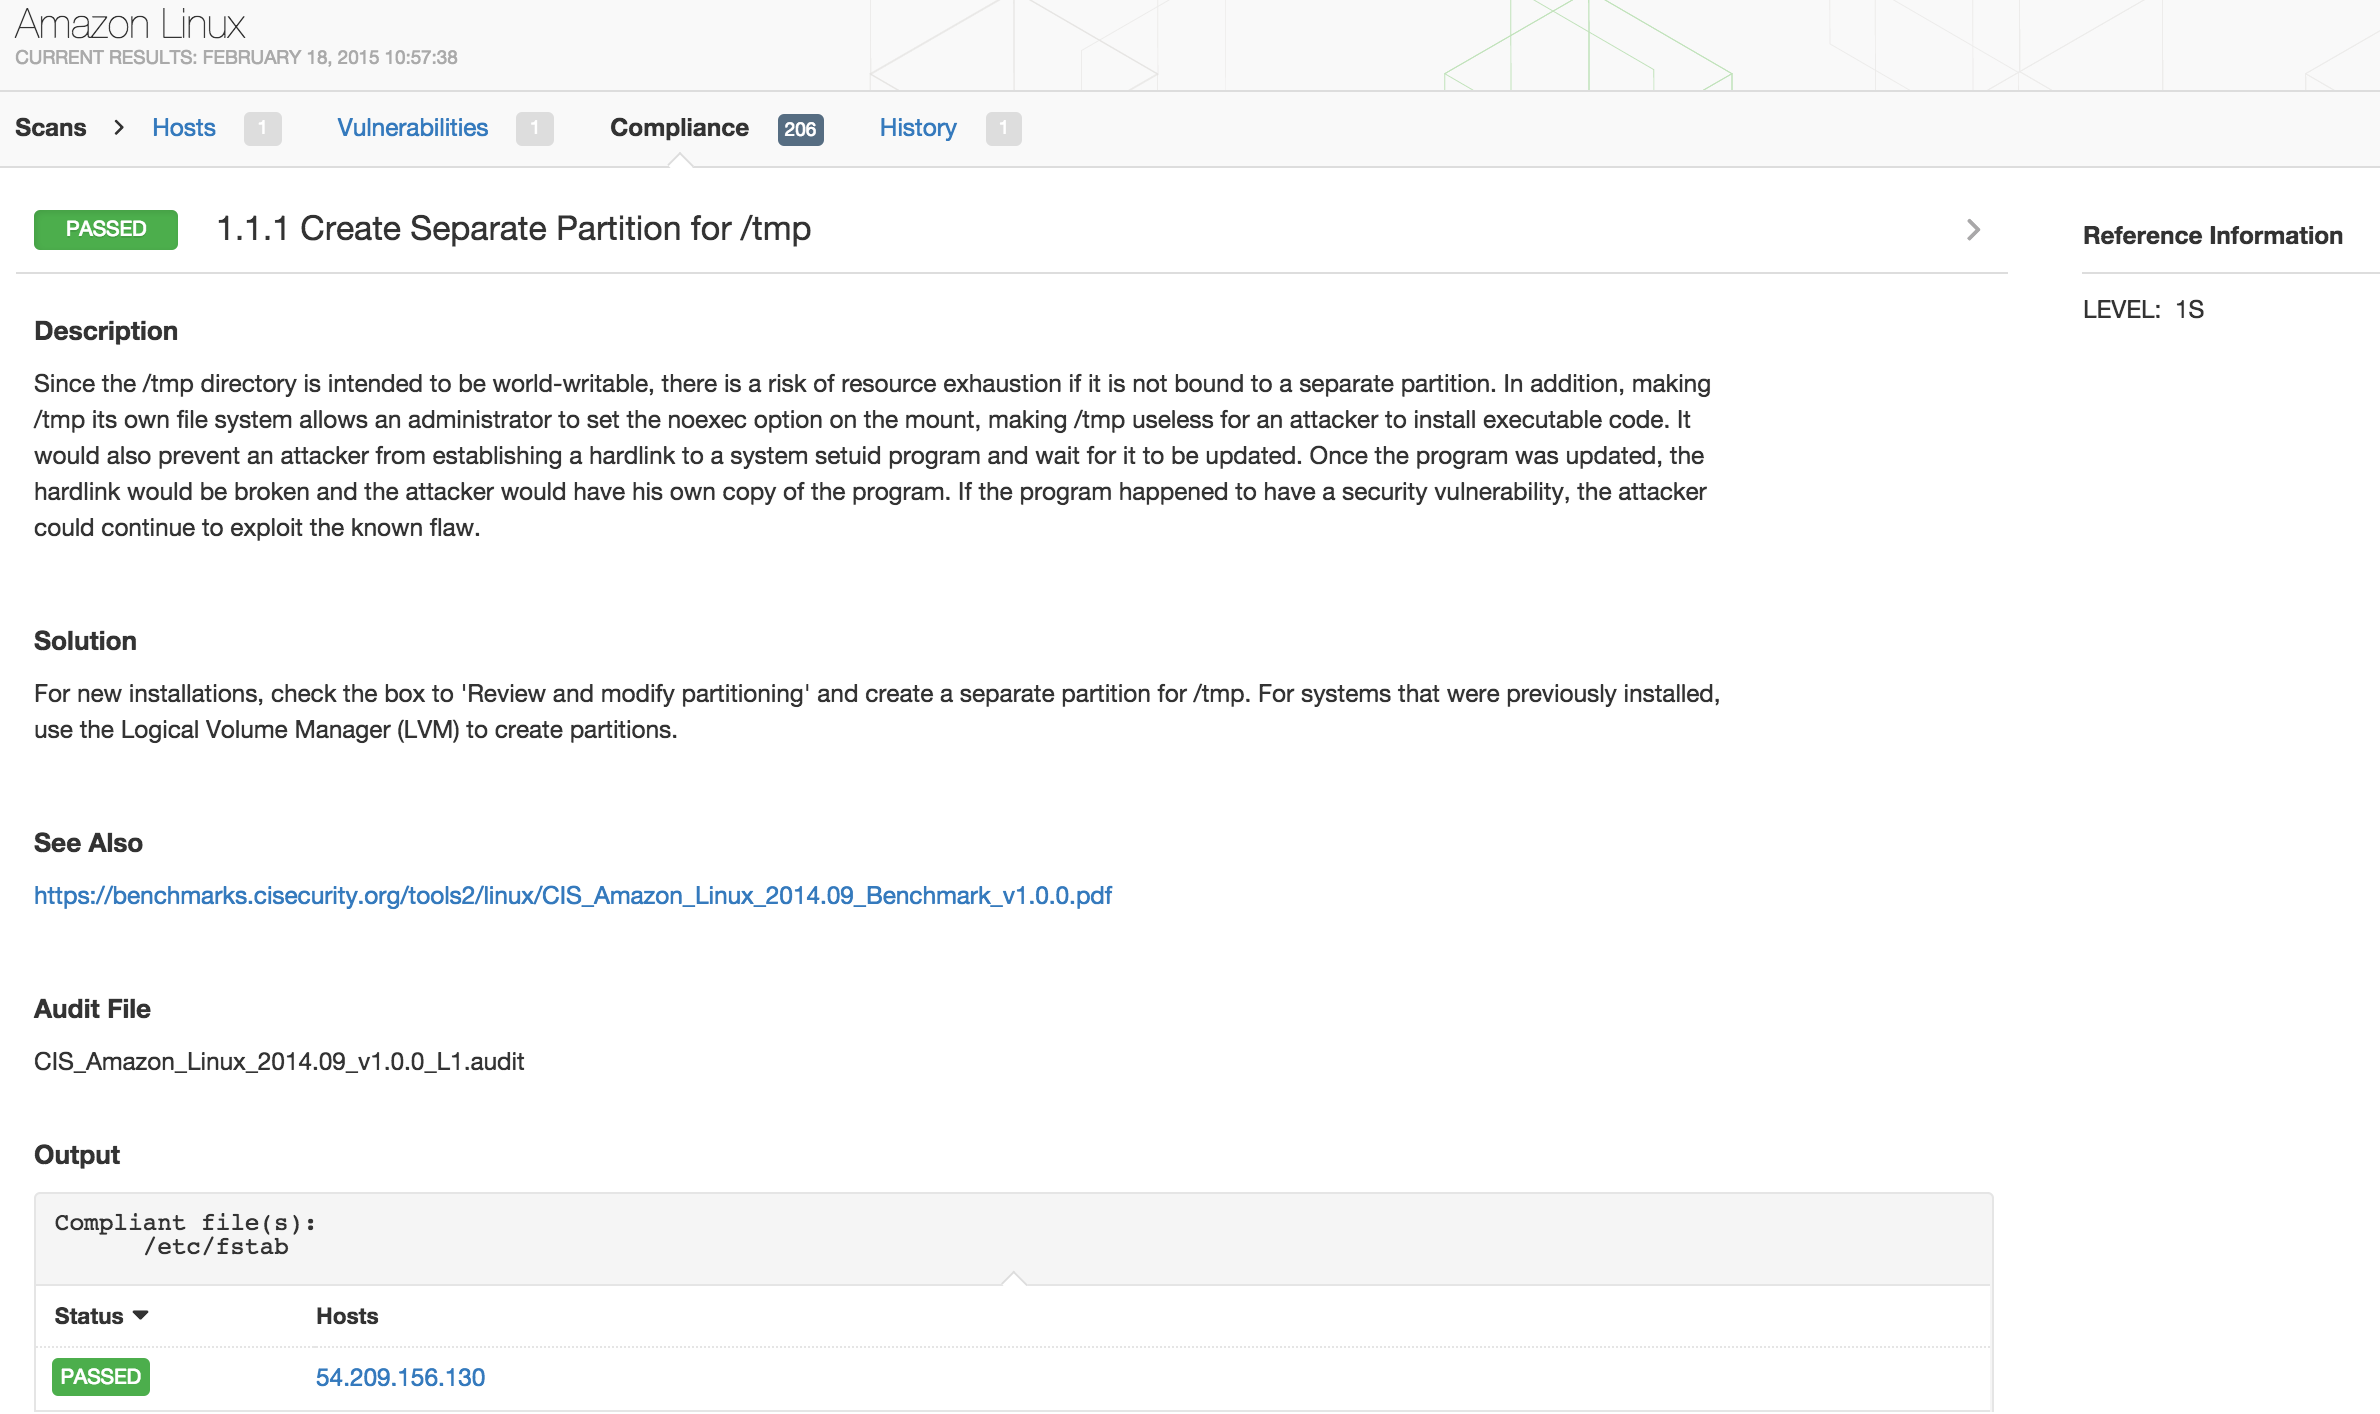This screenshot has width=2380, height=1414.
Task: Open the CIS Amazon Linux benchmark PDF link
Action: (573, 896)
